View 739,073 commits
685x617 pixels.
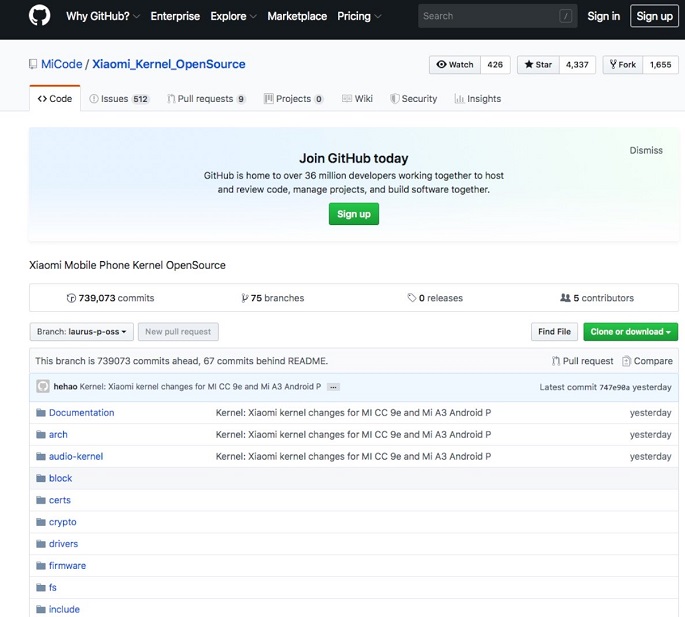point(111,298)
